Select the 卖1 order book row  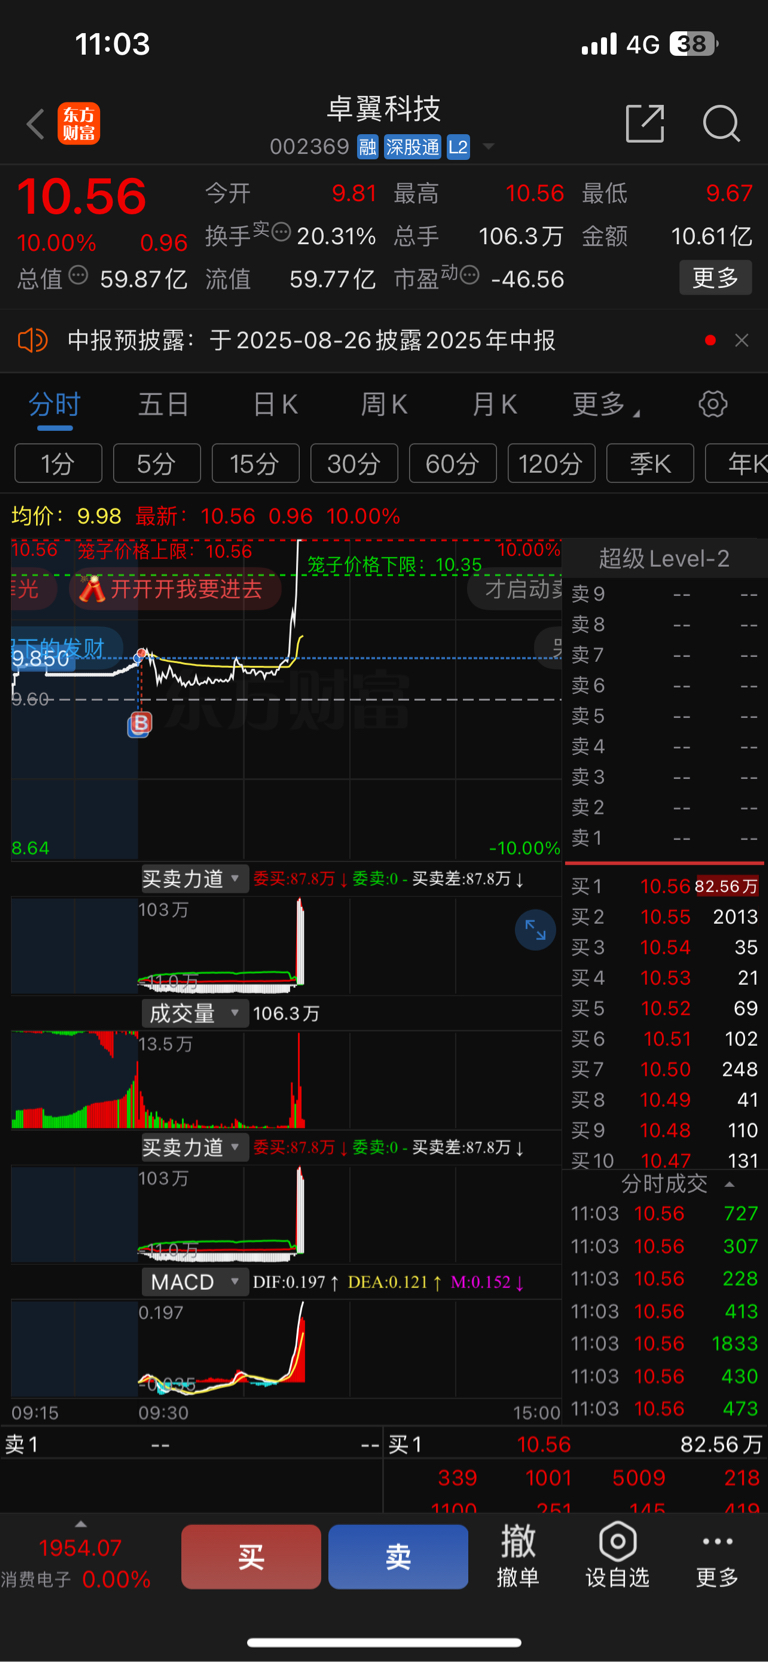point(664,838)
